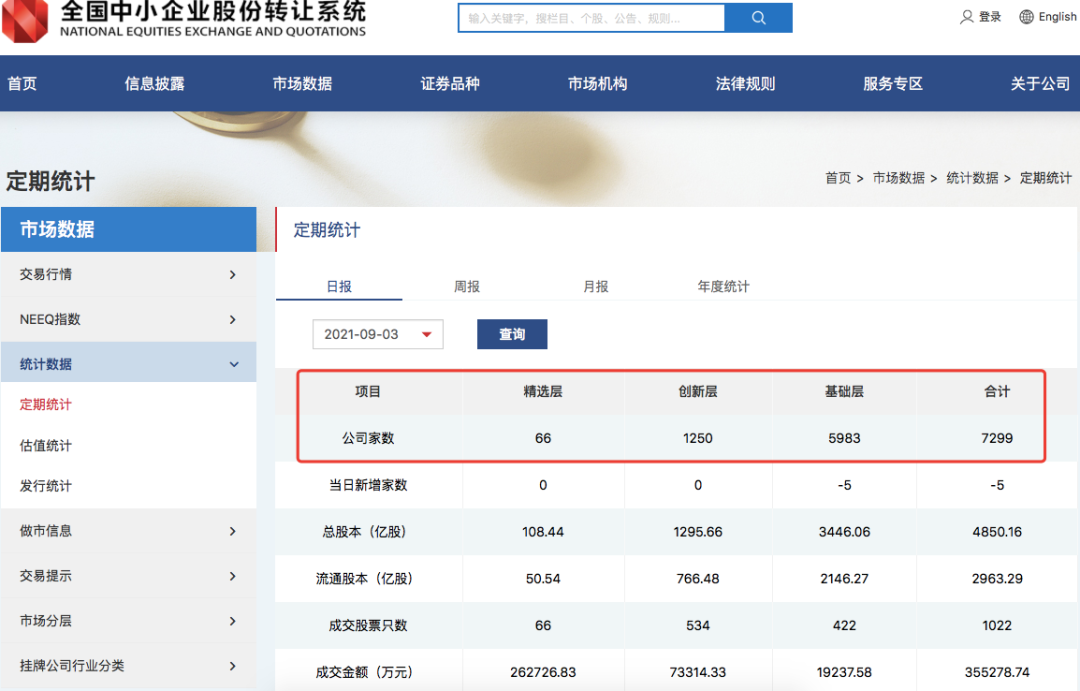
Task: Click 市场数据 in the breadcrumb
Action: (x=898, y=178)
